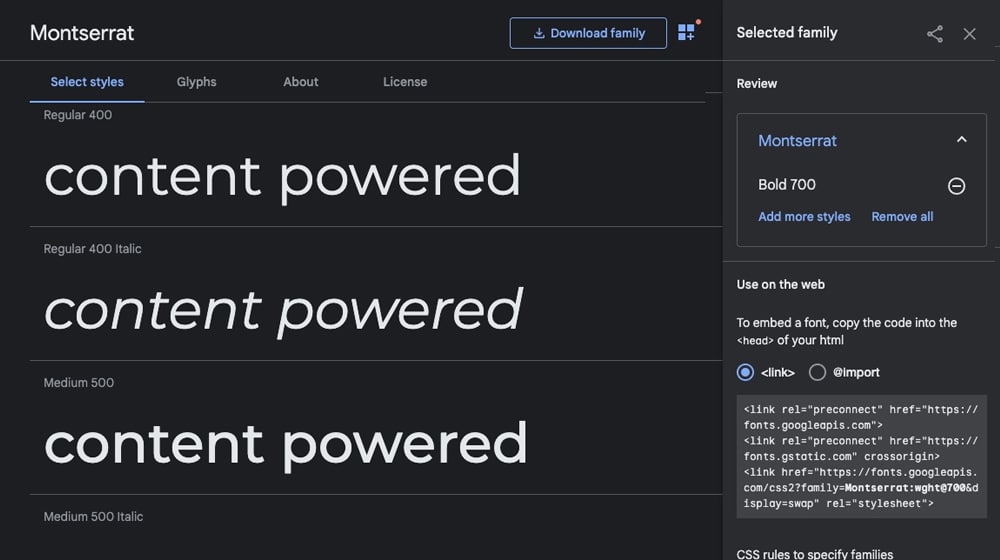1000x560 pixels.
Task: Close the Selected family panel
Action: [969, 34]
